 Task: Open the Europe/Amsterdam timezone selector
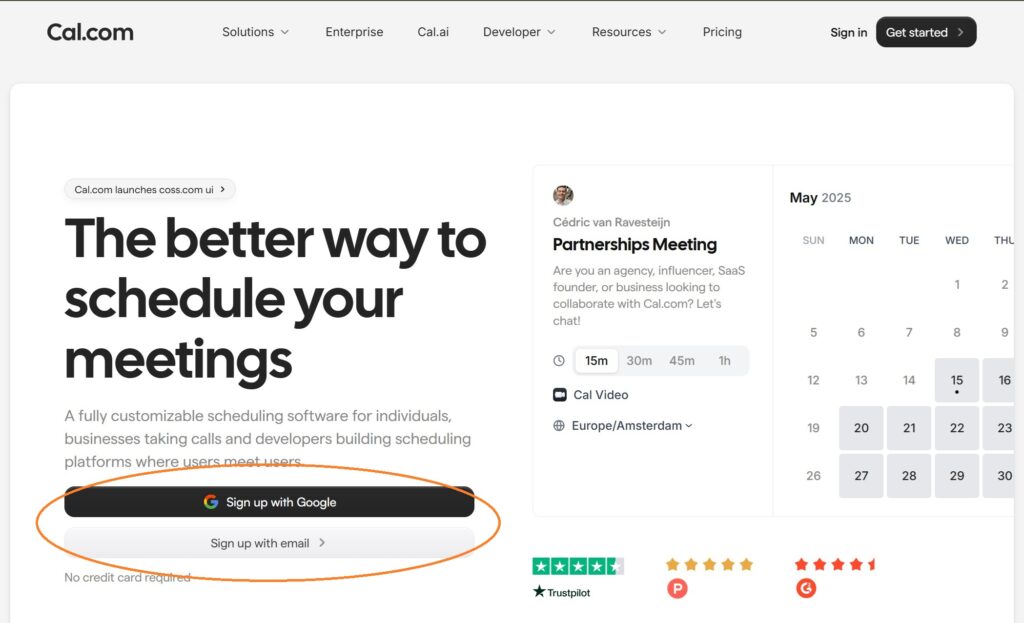click(x=631, y=426)
